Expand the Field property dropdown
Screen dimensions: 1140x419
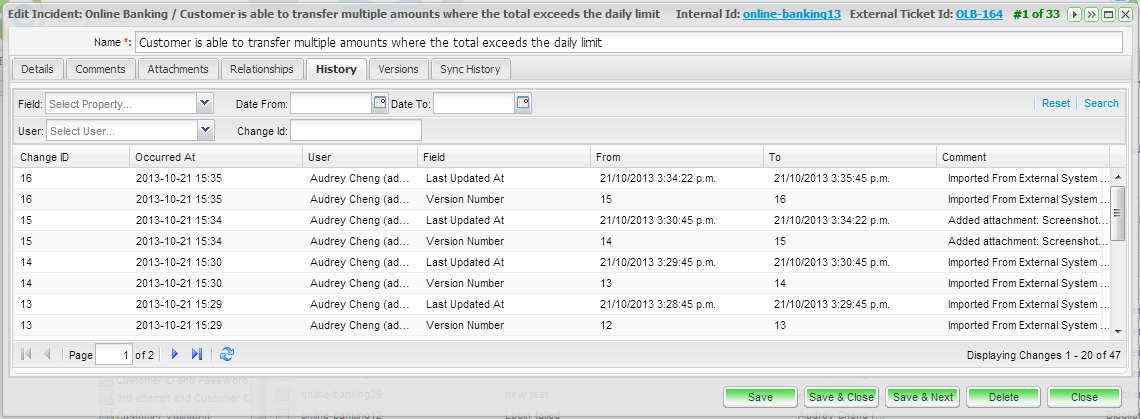tap(205, 103)
